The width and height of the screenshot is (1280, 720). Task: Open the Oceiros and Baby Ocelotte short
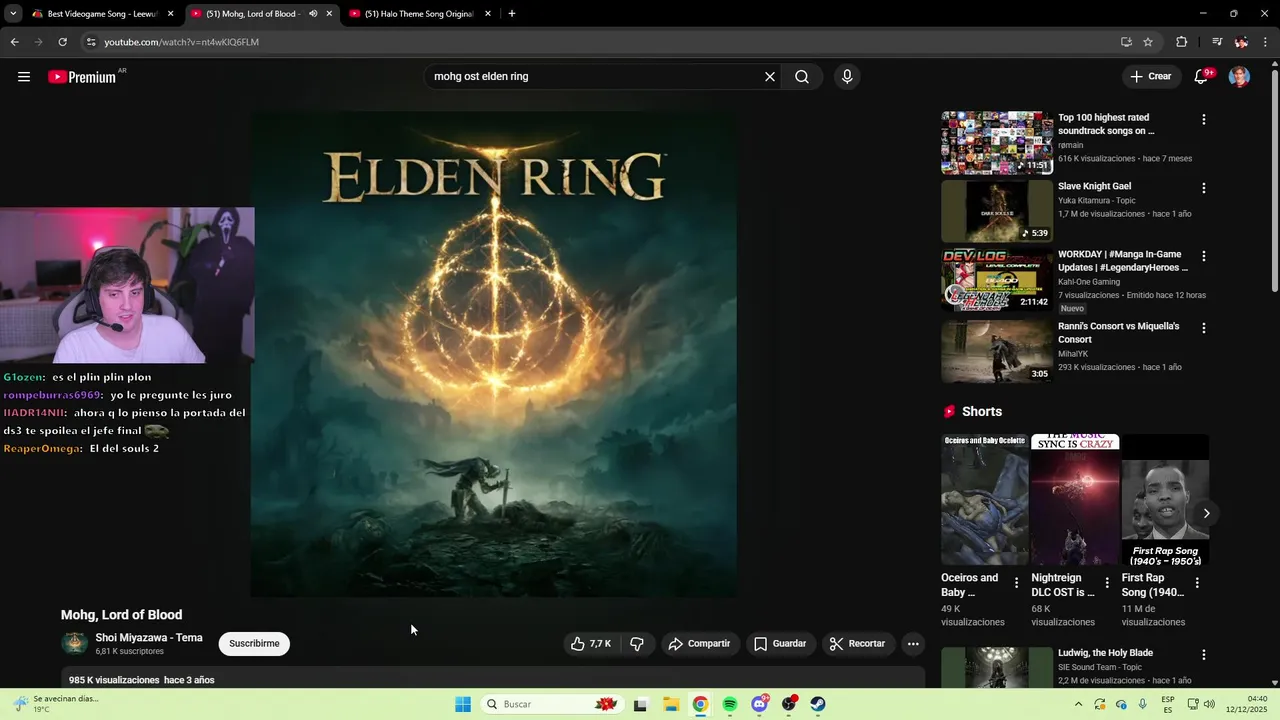point(984,500)
